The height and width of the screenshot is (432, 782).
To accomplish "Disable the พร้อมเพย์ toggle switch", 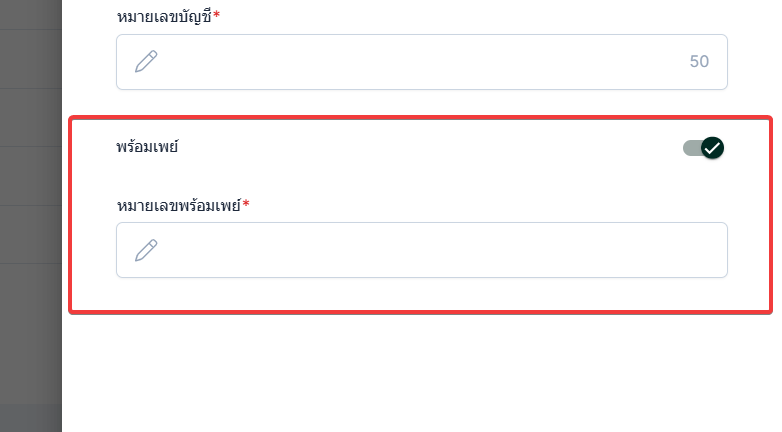I will click(x=703, y=148).
